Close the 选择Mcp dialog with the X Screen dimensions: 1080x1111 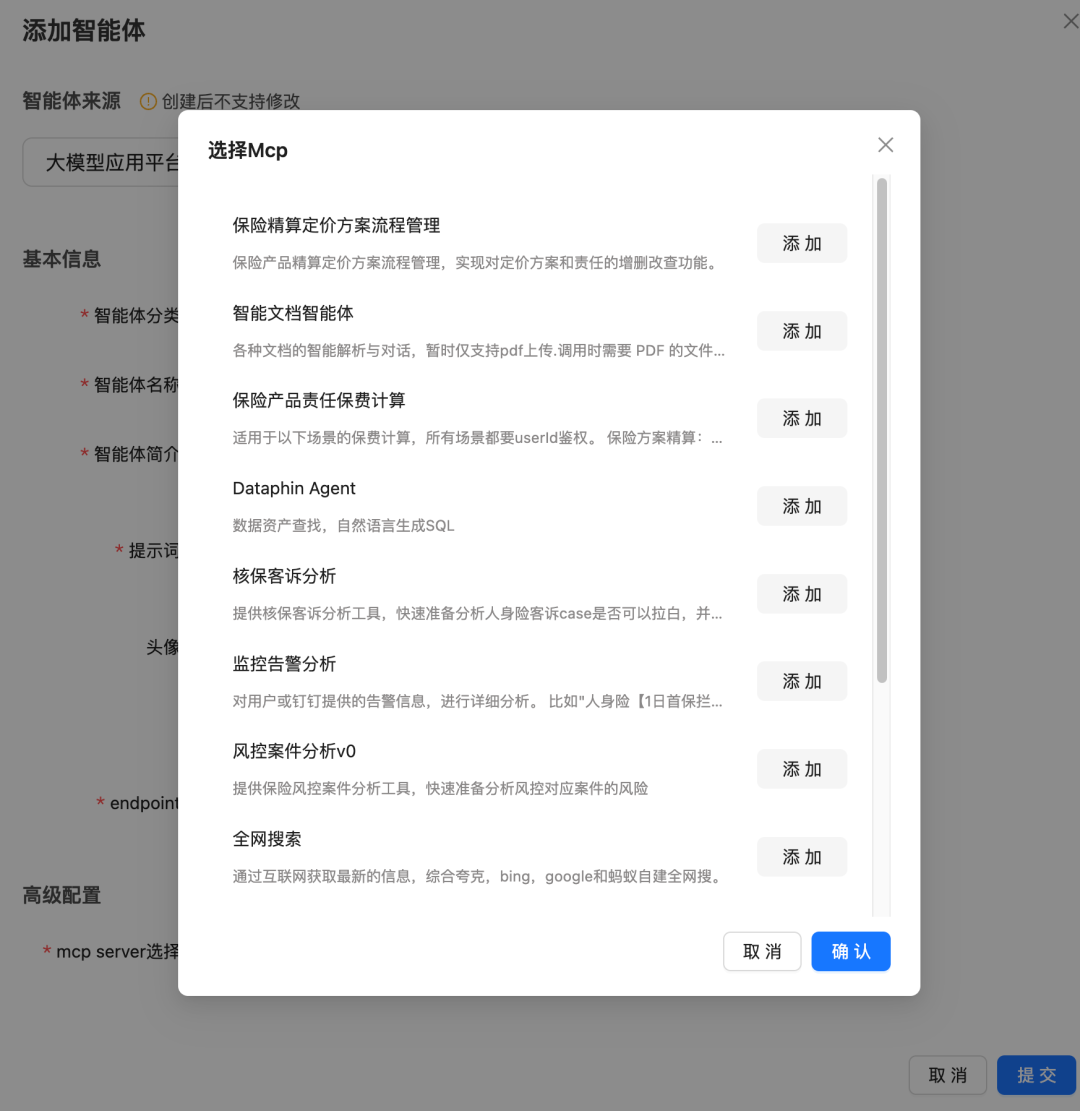point(884,144)
